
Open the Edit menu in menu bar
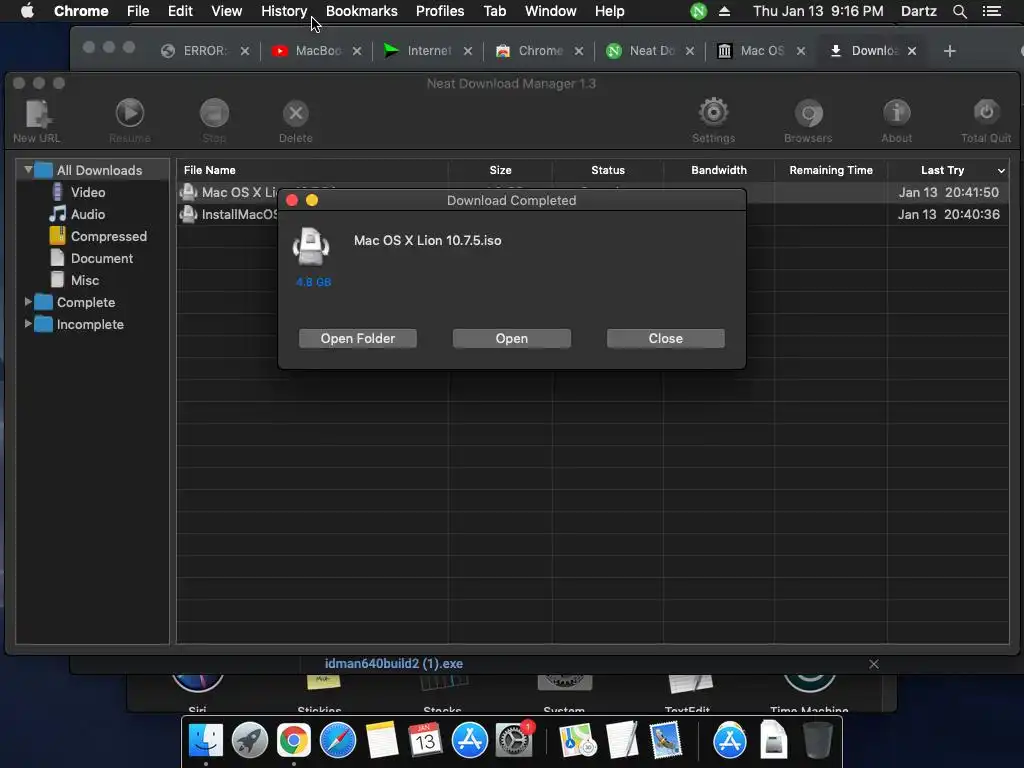tap(180, 11)
